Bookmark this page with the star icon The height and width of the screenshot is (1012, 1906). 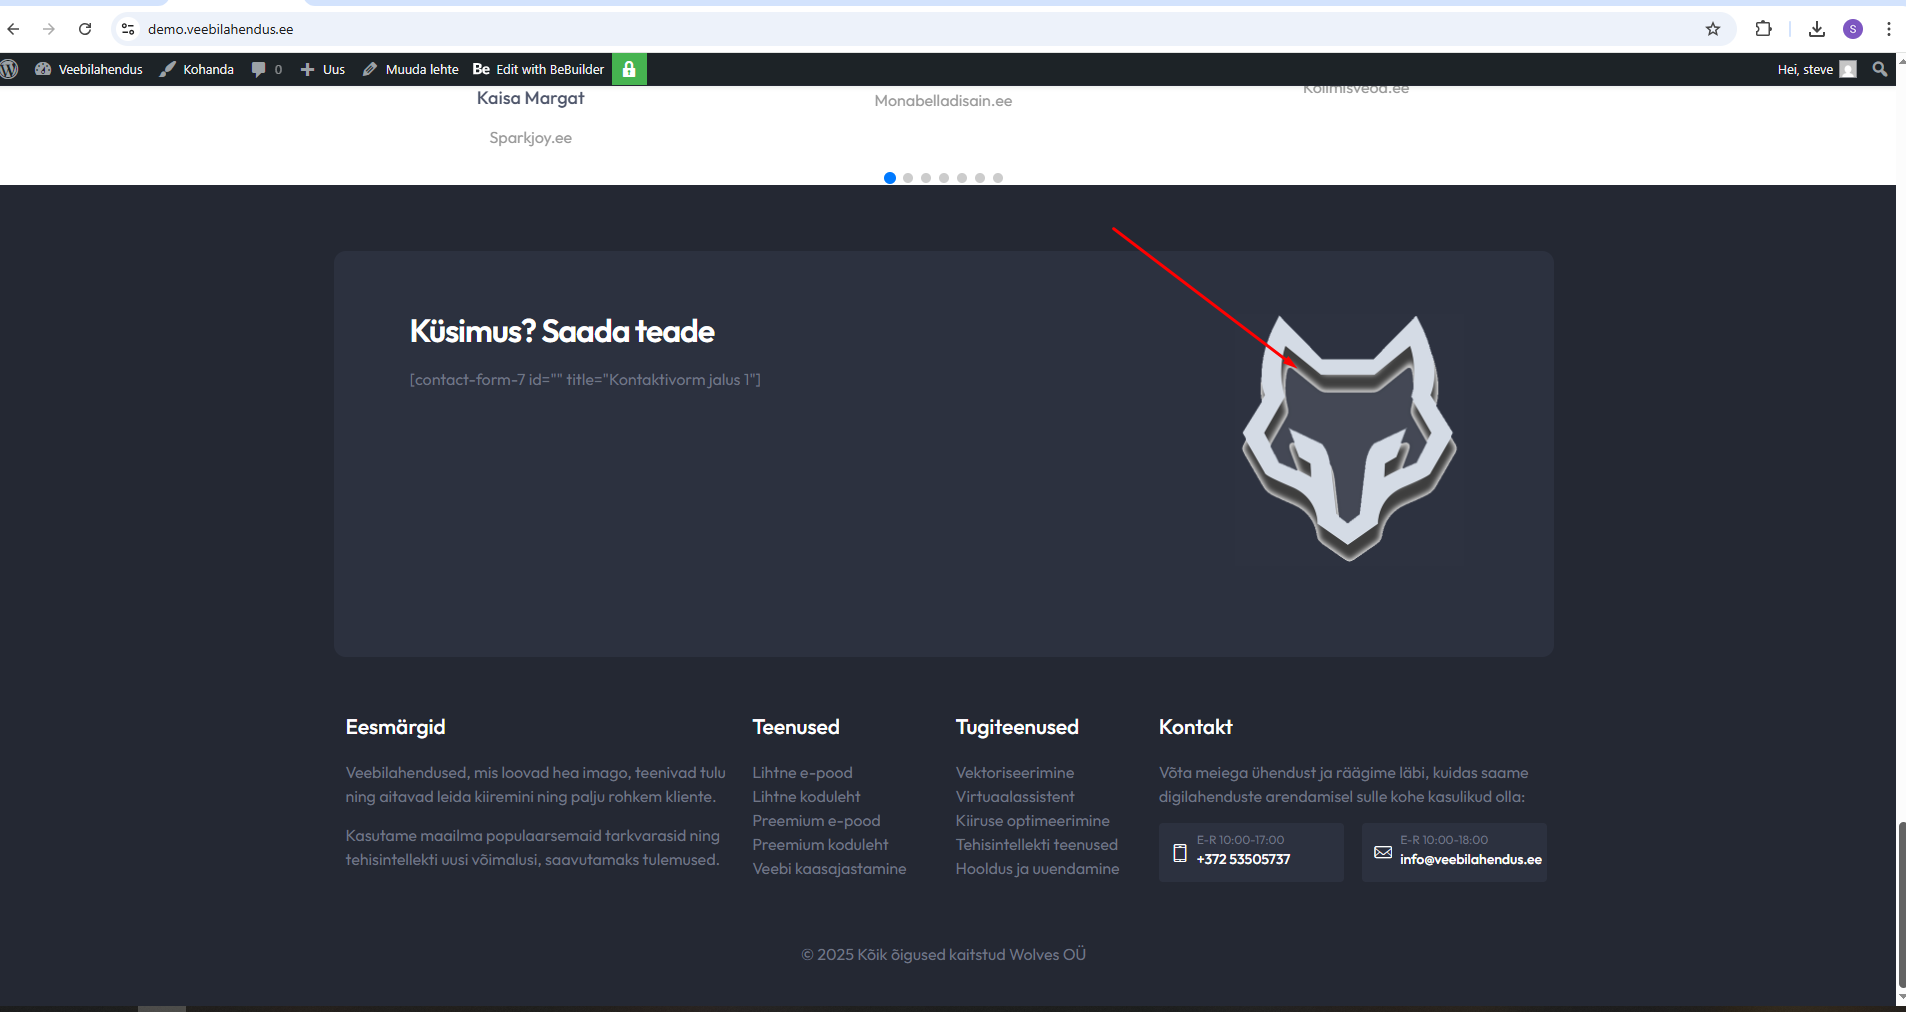[1713, 29]
